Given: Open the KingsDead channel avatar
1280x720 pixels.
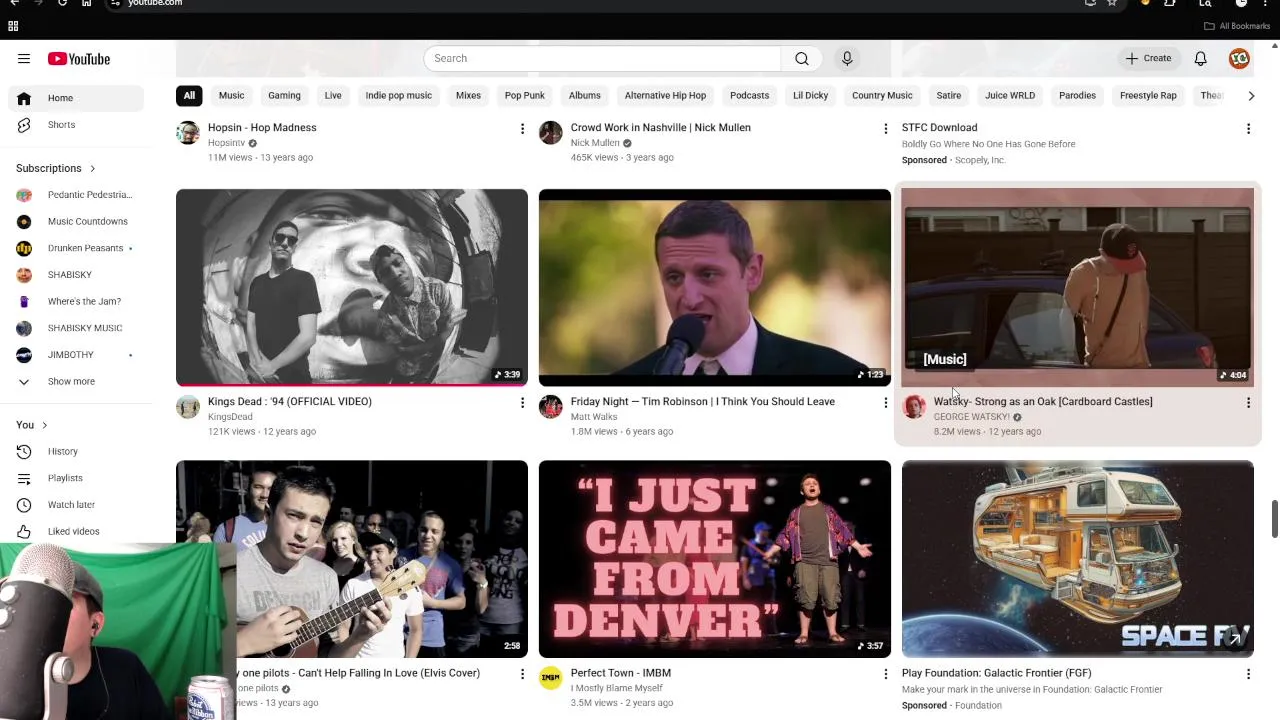Looking at the screenshot, I should click(188, 406).
